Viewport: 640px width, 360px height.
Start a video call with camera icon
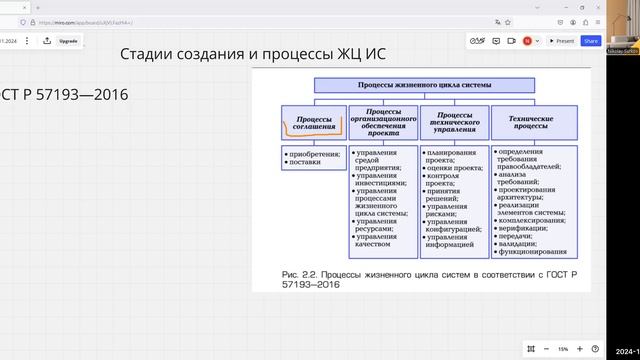(511, 41)
